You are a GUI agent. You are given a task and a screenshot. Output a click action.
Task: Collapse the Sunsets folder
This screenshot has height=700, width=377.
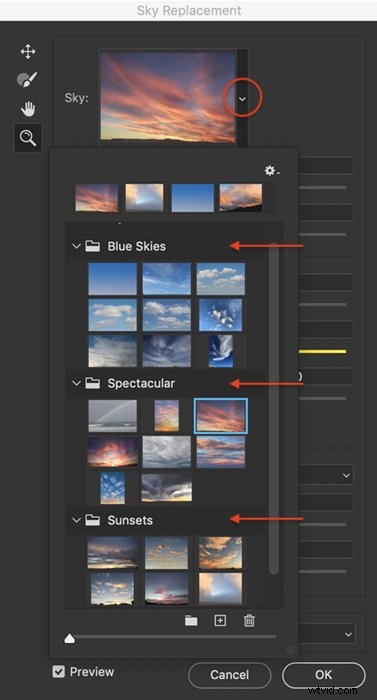(x=76, y=520)
